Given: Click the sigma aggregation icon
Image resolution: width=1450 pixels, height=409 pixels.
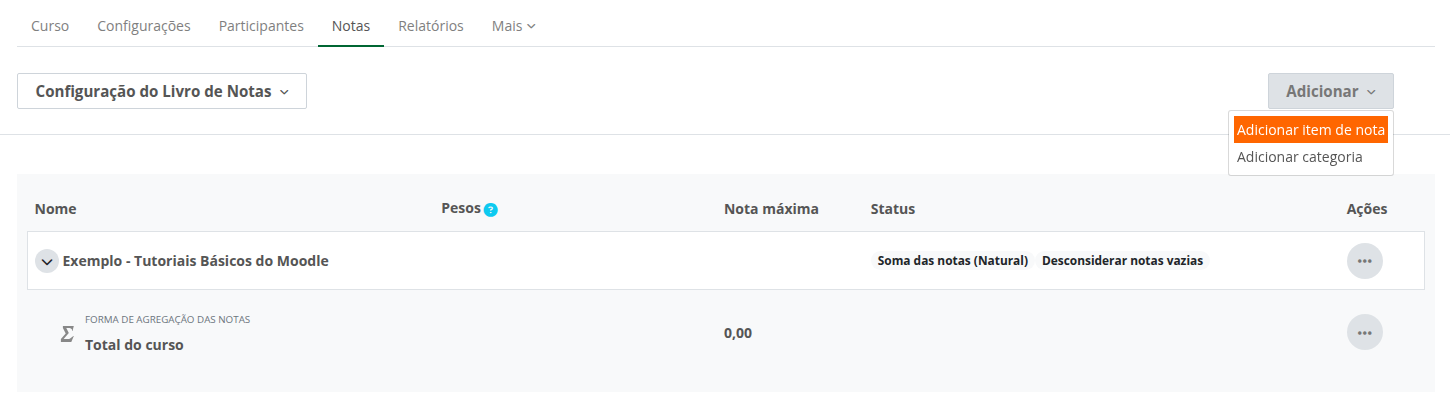Looking at the screenshot, I should [67, 333].
